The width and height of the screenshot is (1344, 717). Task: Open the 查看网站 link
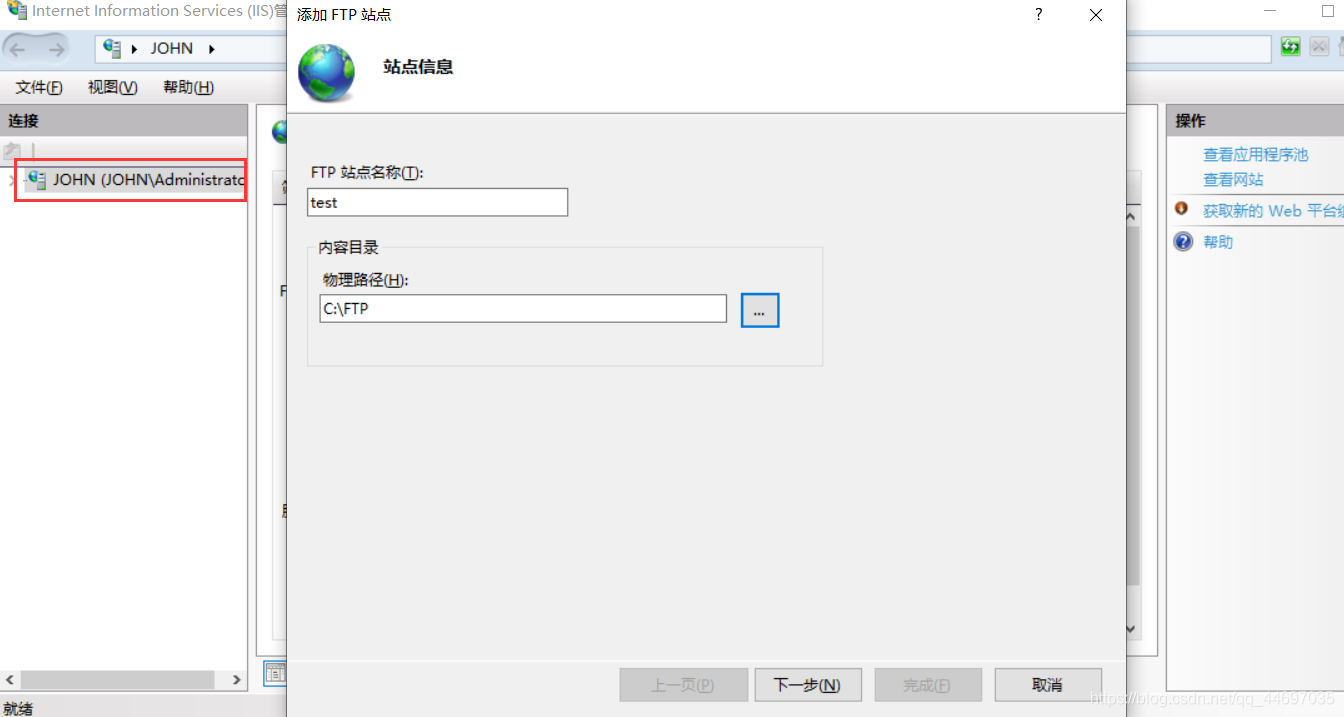coord(1233,180)
